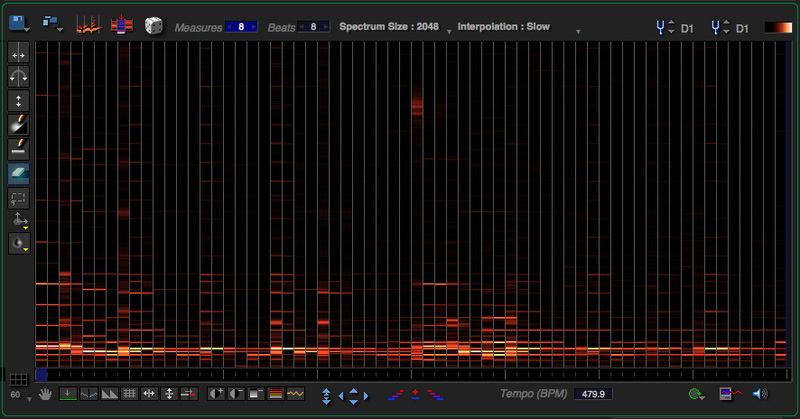Toggle the grid snap button in bottom toolbar
Viewport: 800px width, 419px height.
pyautogui.click(x=128, y=394)
